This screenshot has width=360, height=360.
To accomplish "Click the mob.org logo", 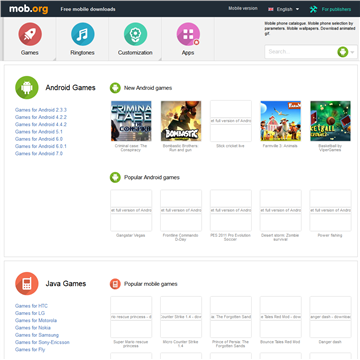I will (x=29, y=9).
